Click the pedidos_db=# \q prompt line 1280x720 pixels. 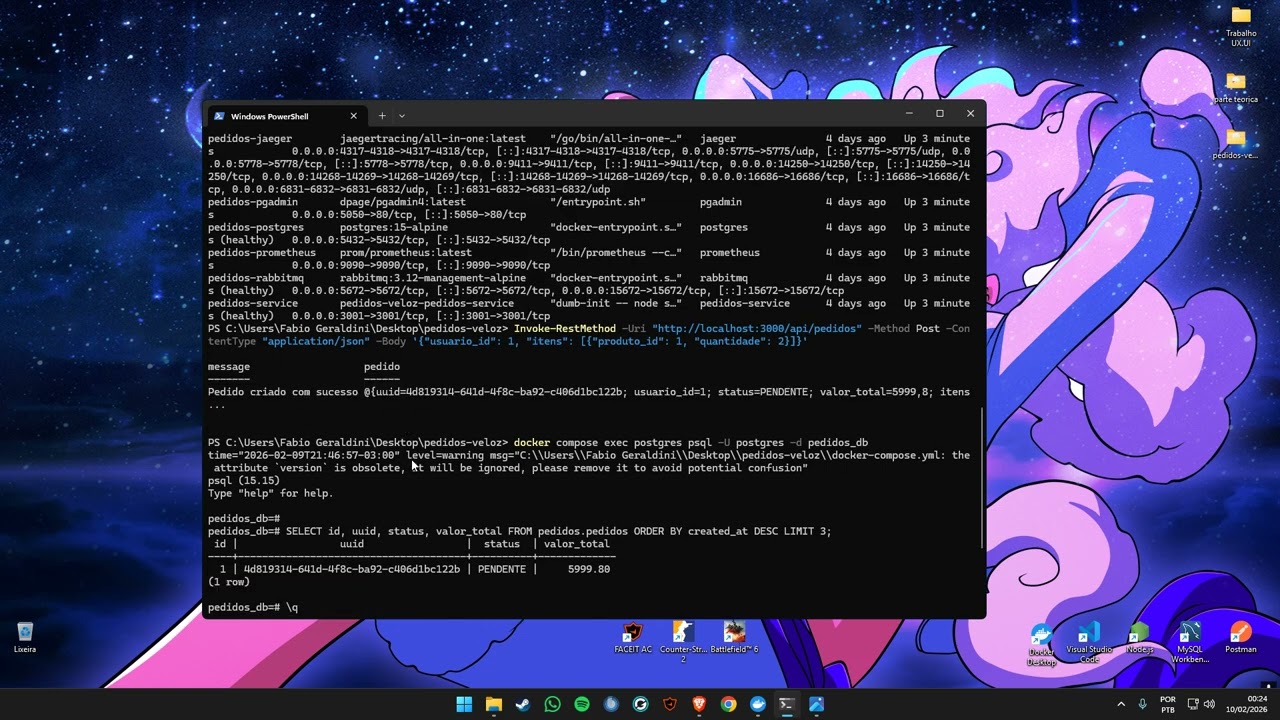click(x=253, y=607)
